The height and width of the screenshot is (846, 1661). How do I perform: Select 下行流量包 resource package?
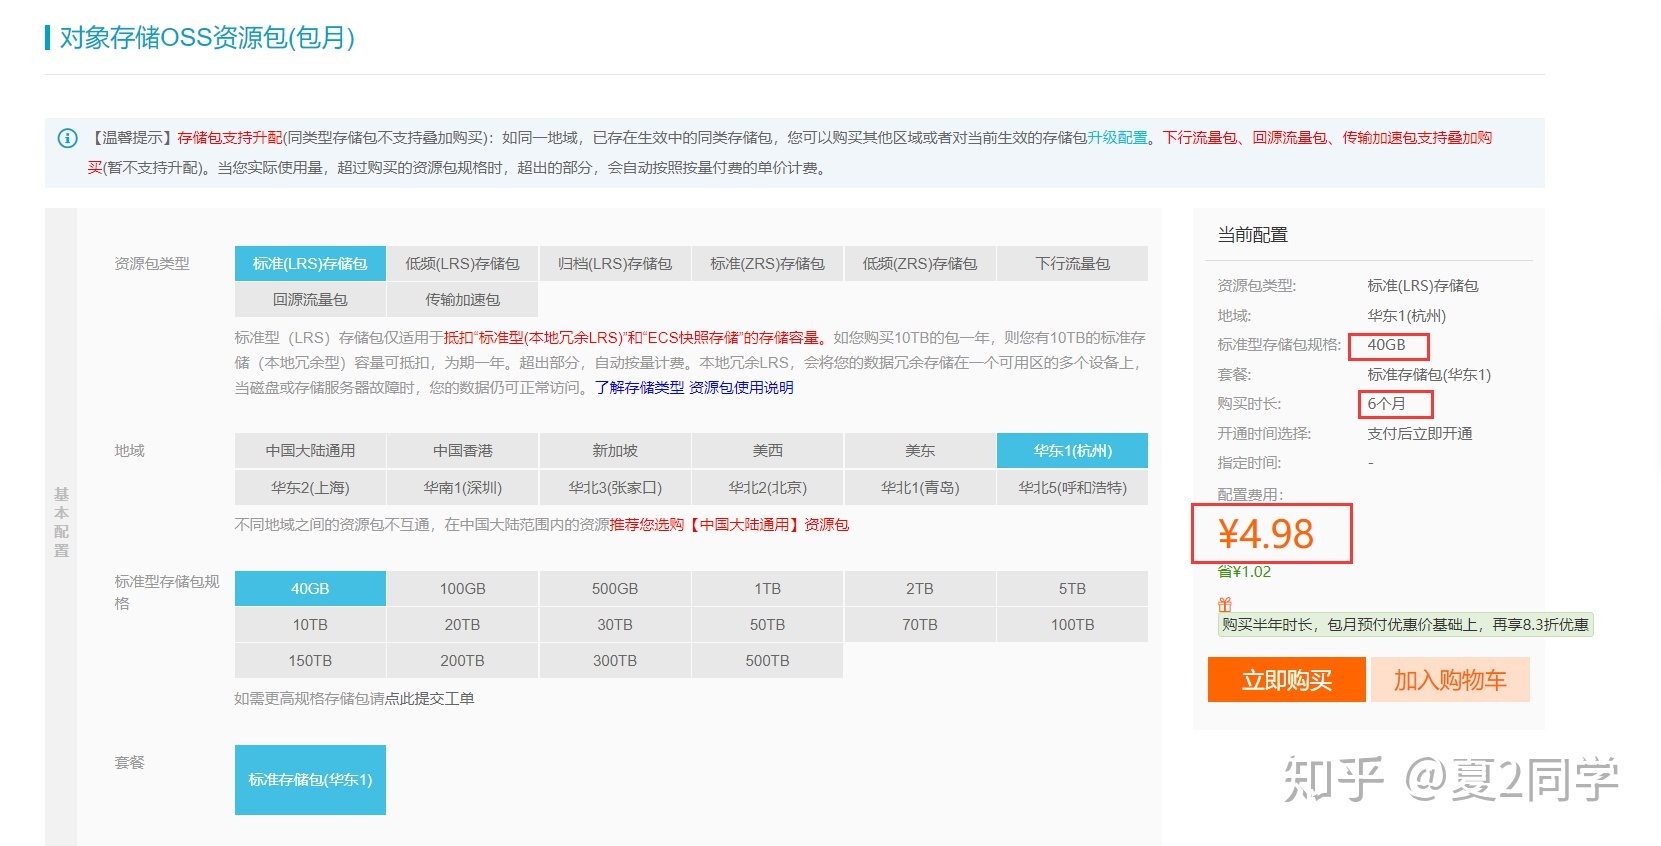pos(1072,264)
